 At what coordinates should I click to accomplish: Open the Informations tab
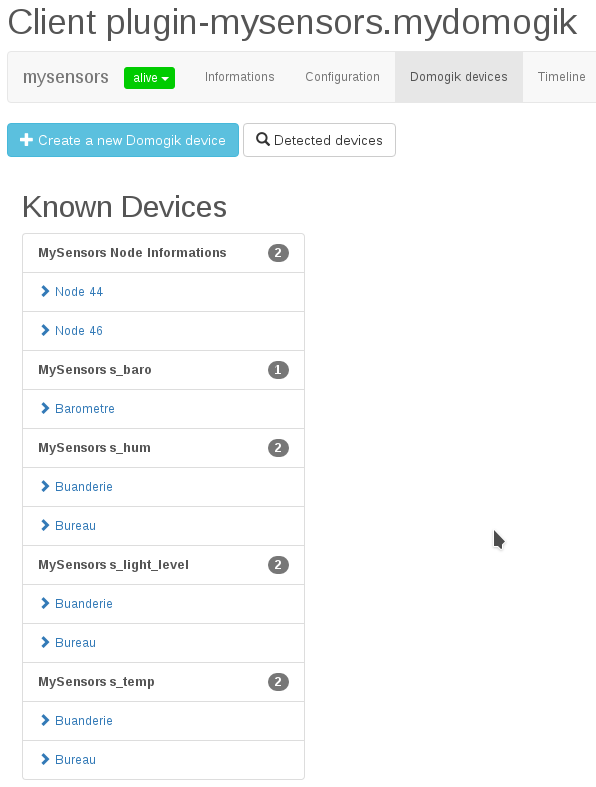(240, 77)
